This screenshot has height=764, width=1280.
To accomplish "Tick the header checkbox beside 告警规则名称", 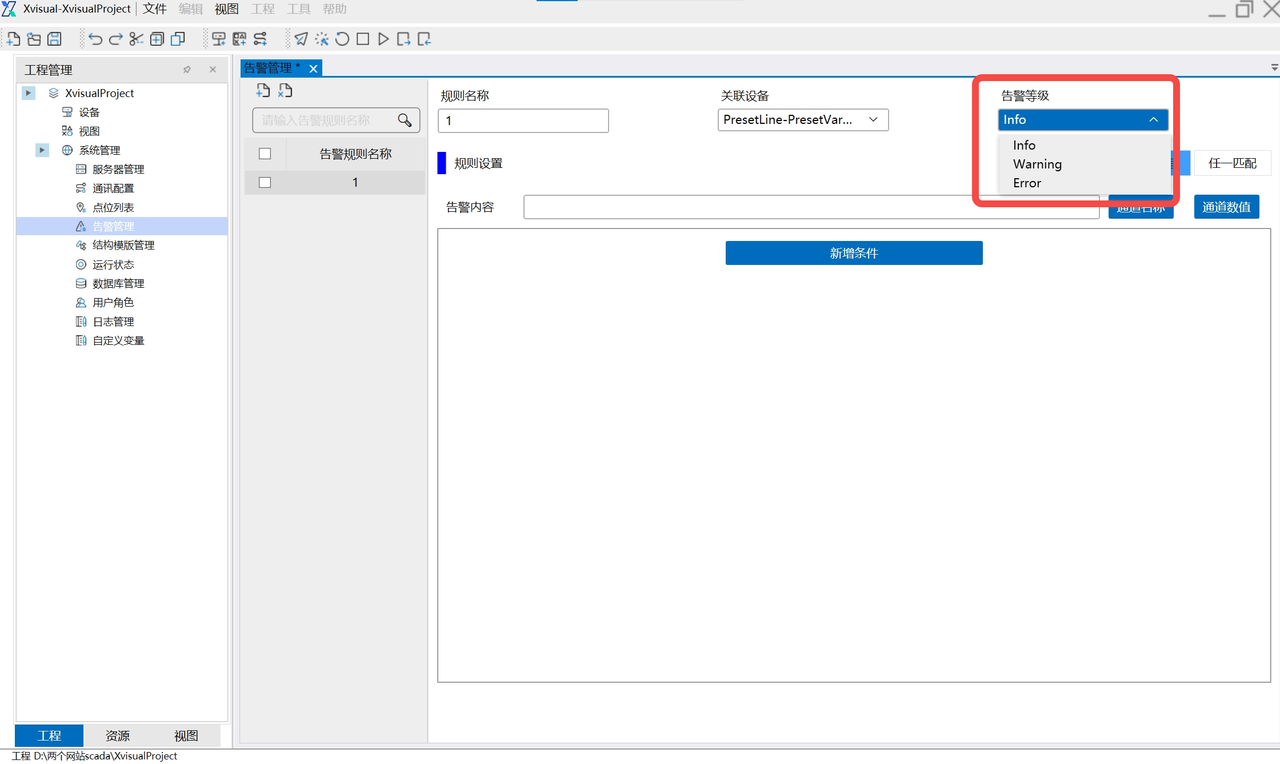I will [265, 154].
